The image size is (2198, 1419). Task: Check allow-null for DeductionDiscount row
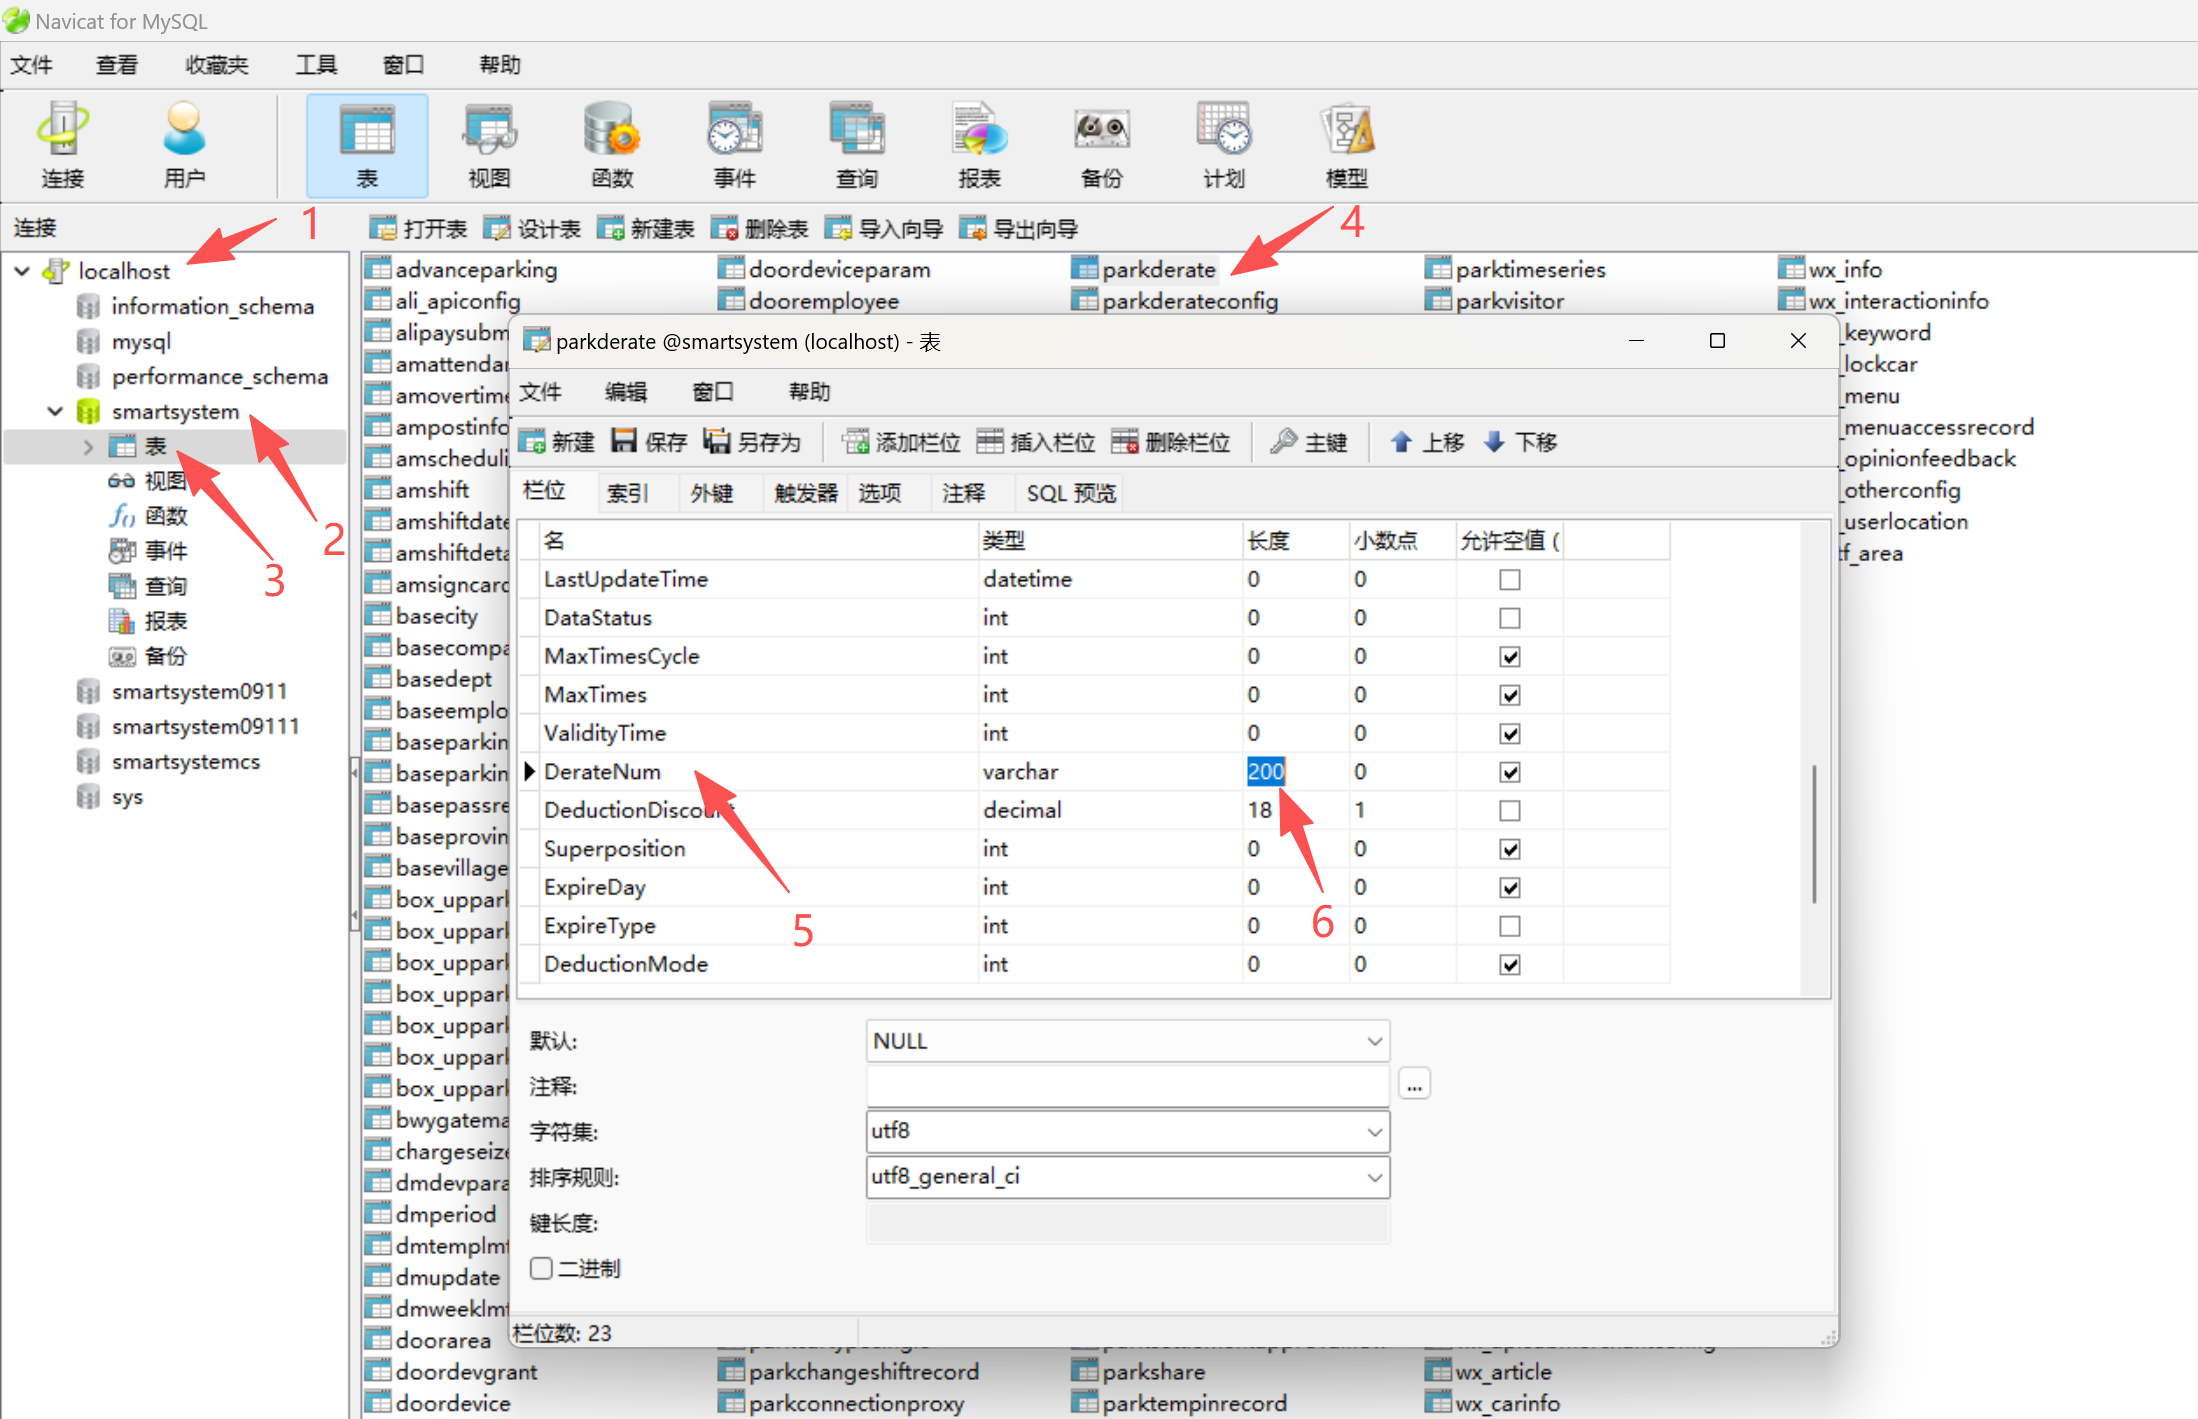(1509, 811)
